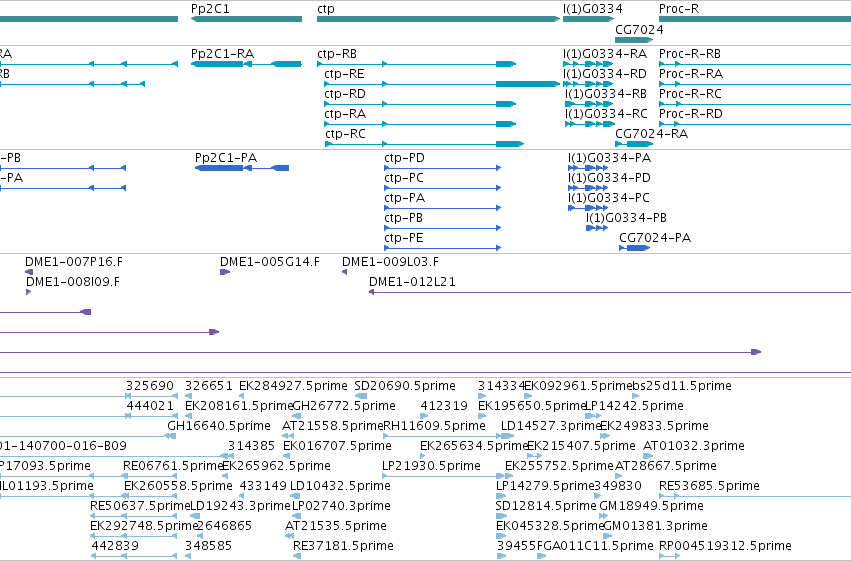Select the EK249833.5prime EST
This screenshot has height=561, width=851.
click(x=604, y=436)
